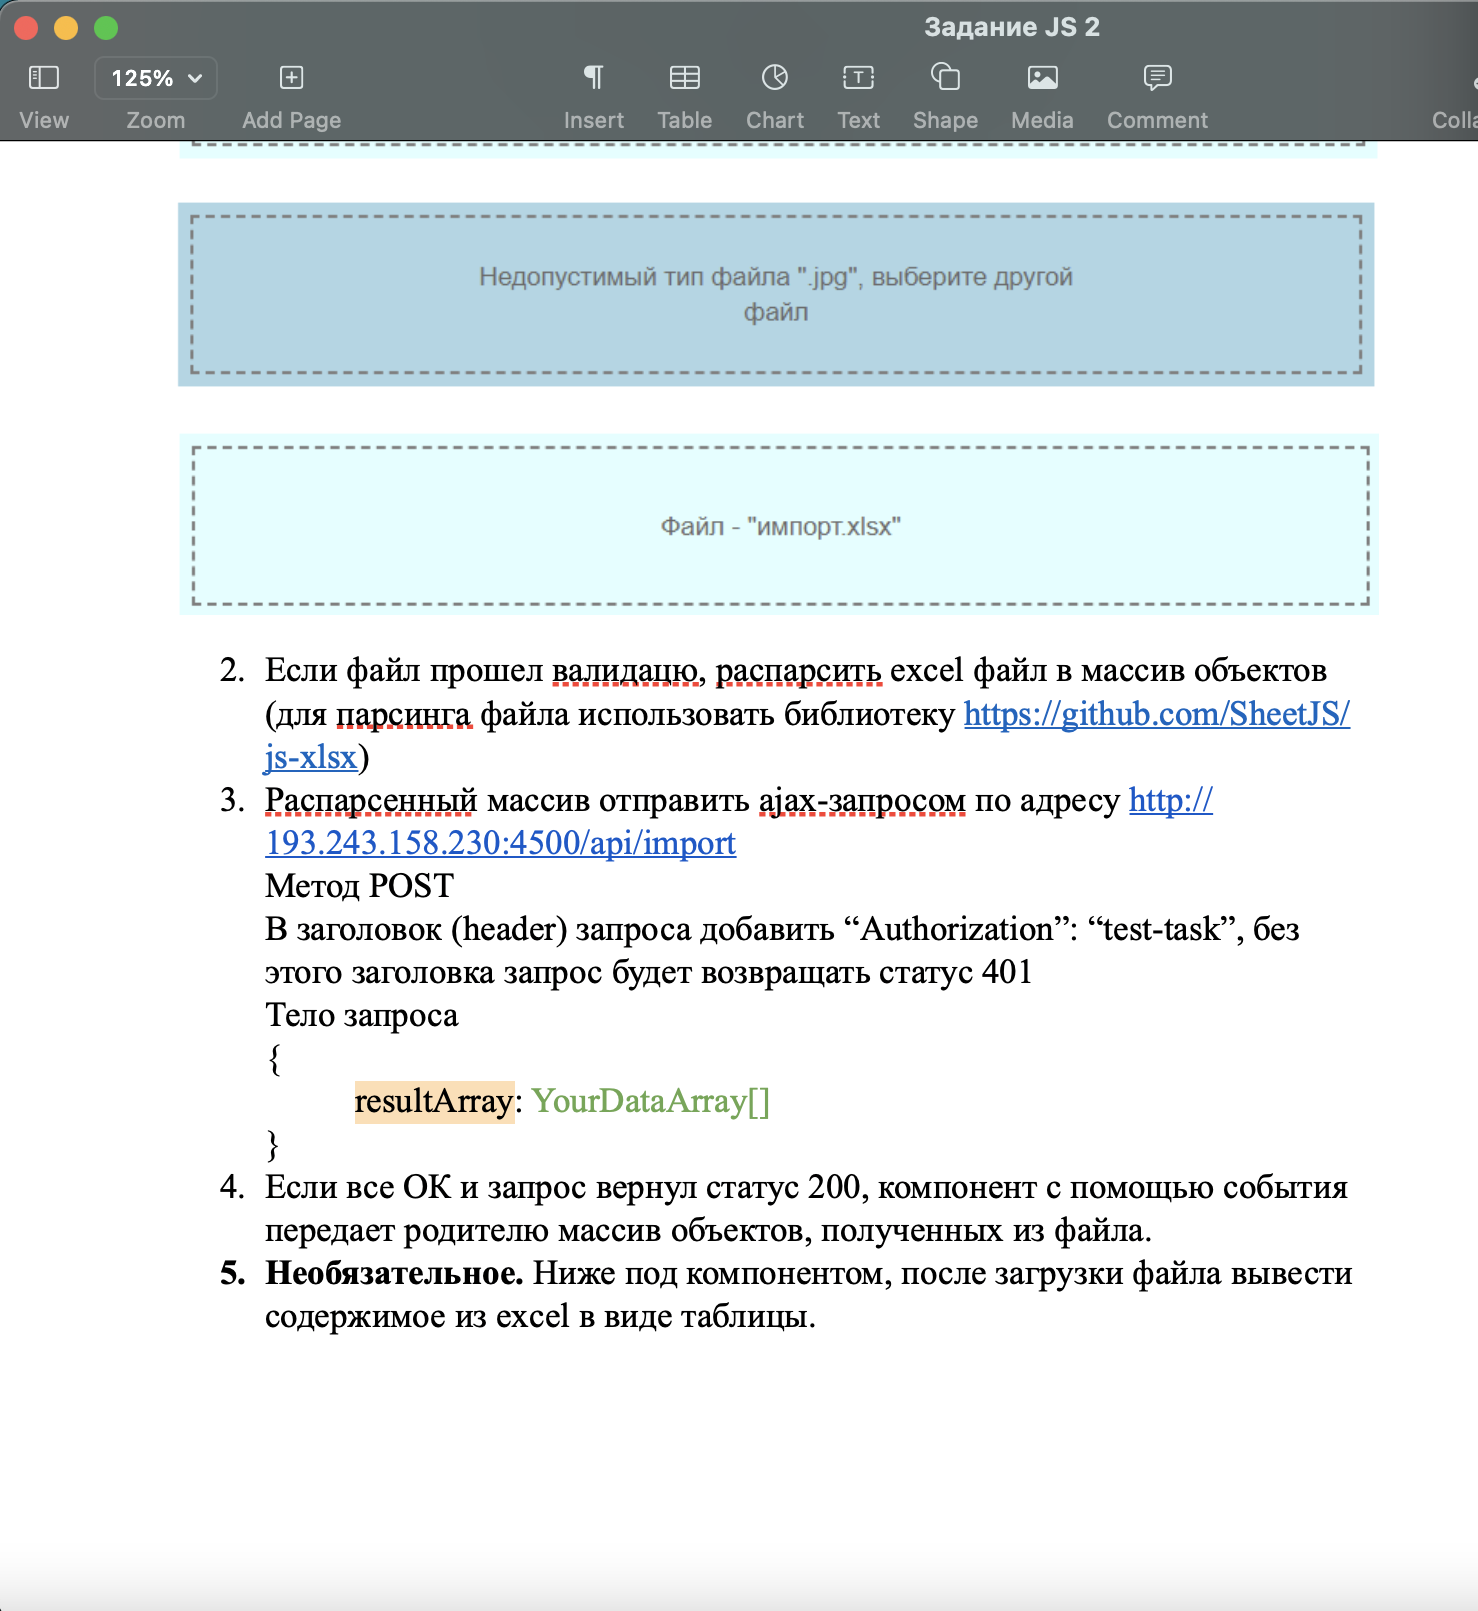The height and width of the screenshot is (1611, 1478).
Task: Click the green full-screen window button
Action: click(x=106, y=28)
